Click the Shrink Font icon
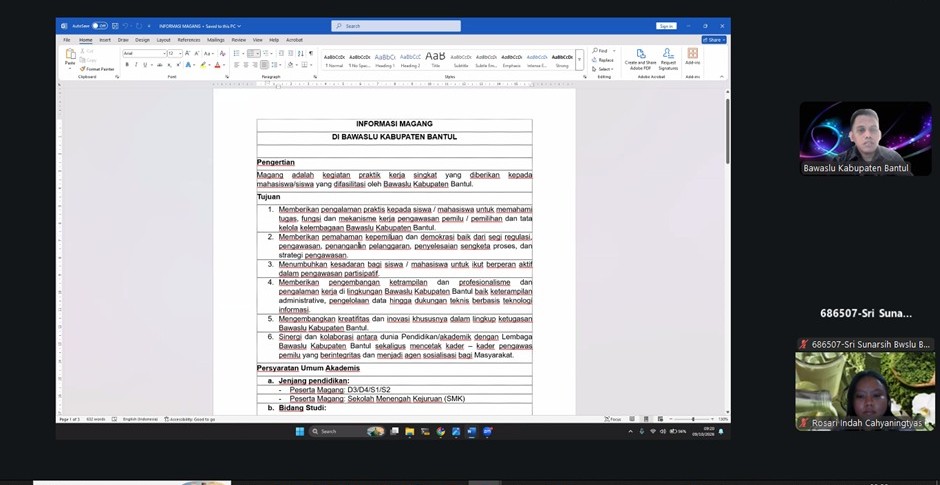The height and width of the screenshot is (485, 940). (197, 53)
